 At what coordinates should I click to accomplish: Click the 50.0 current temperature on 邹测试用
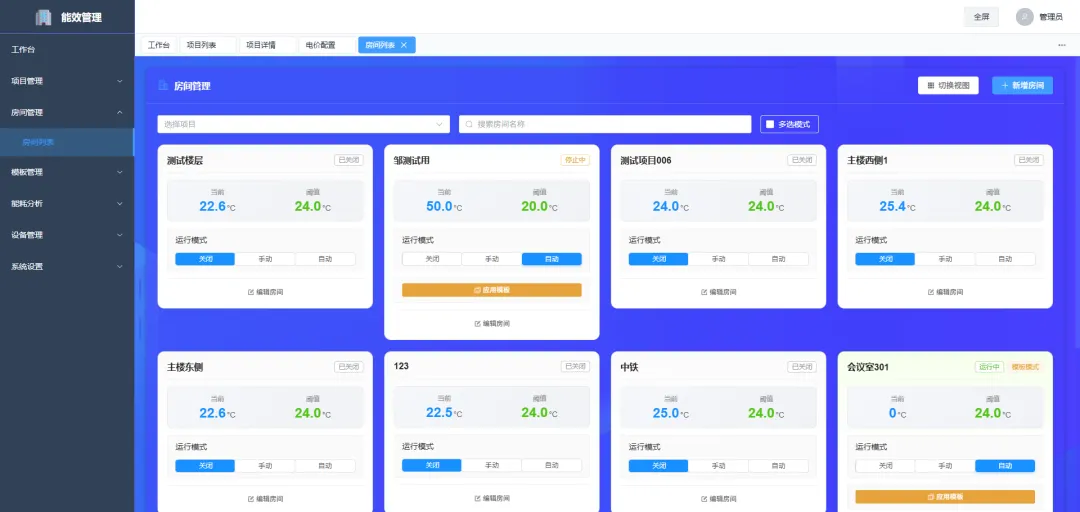[x=439, y=206]
